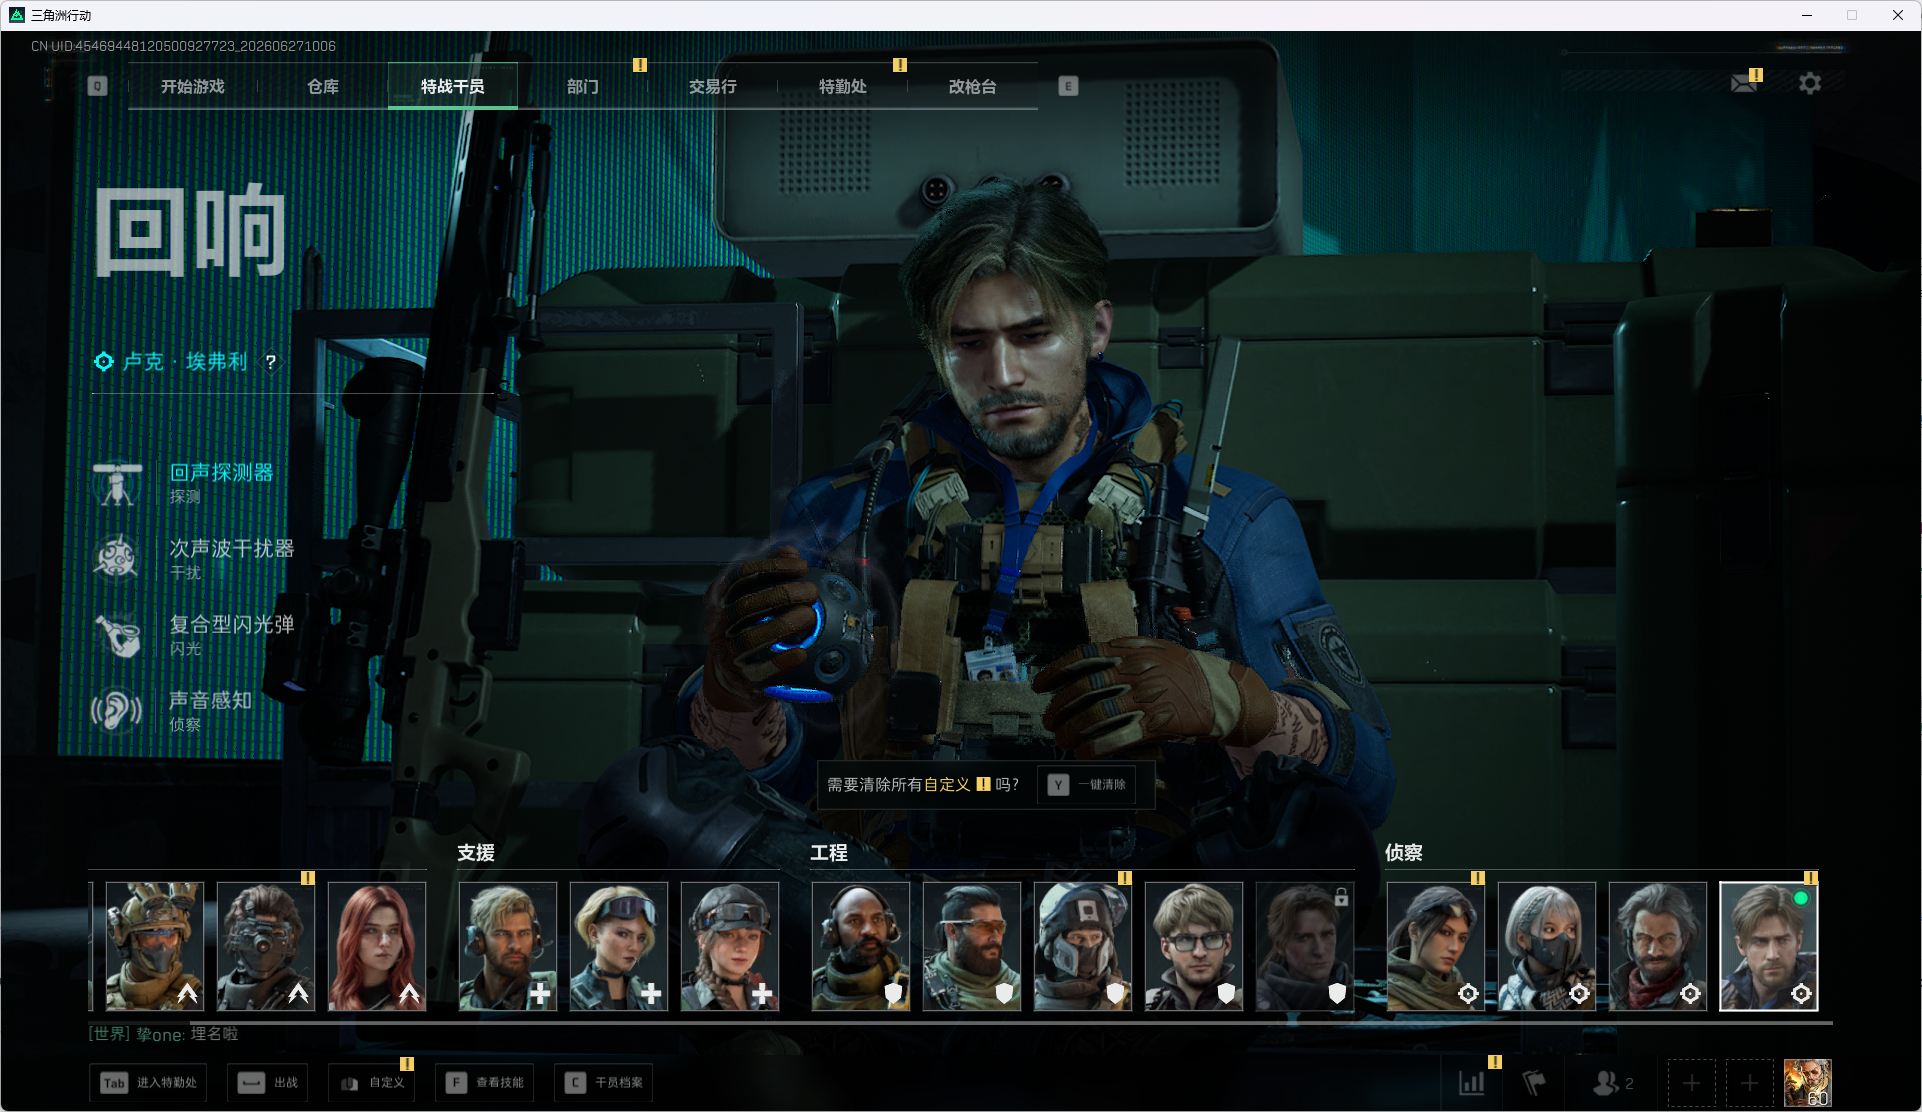Click the 查看技能 button
1922x1112 pixels.
coord(485,1083)
